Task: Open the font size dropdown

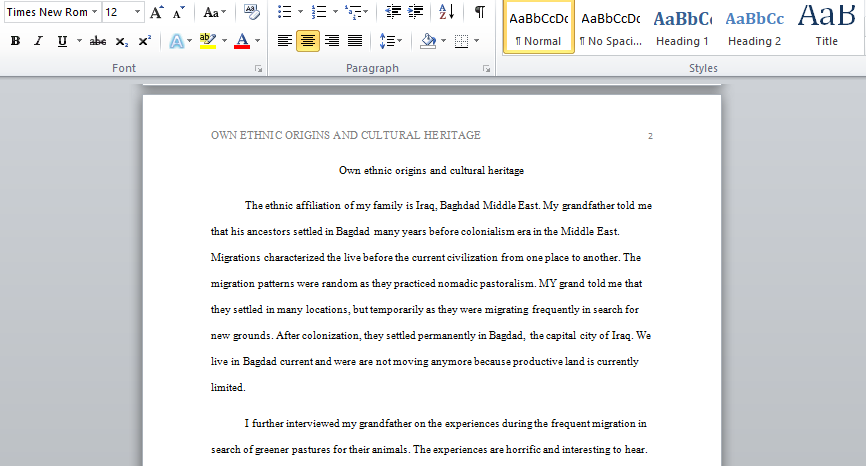Action: pos(138,12)
